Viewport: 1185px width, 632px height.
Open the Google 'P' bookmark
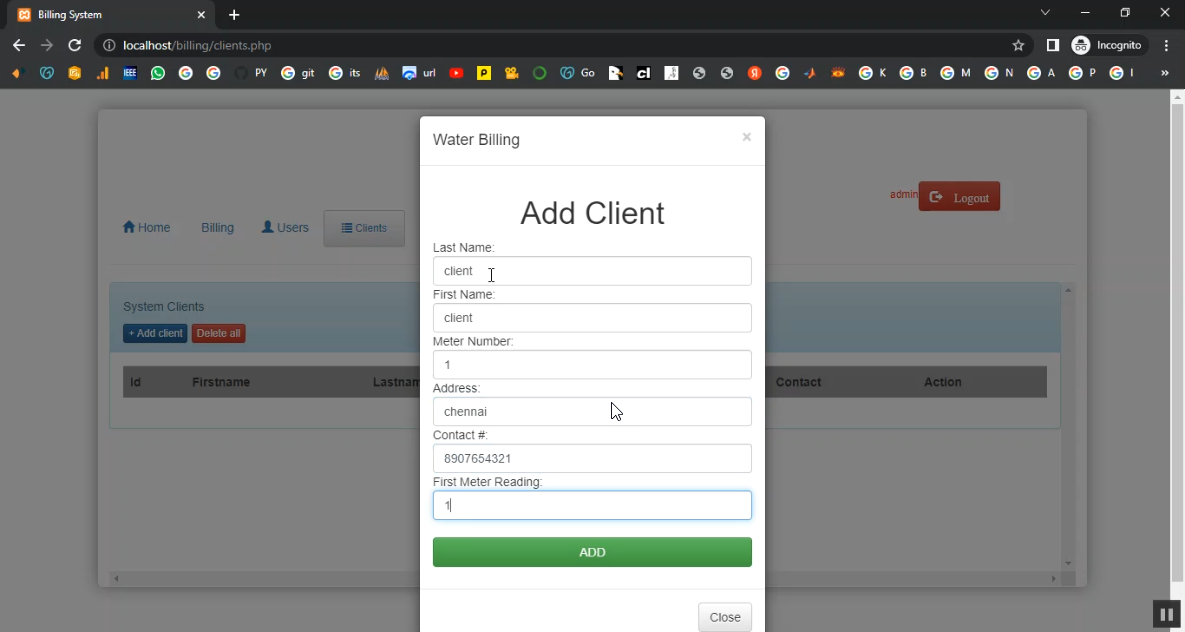click(1082, 73)
